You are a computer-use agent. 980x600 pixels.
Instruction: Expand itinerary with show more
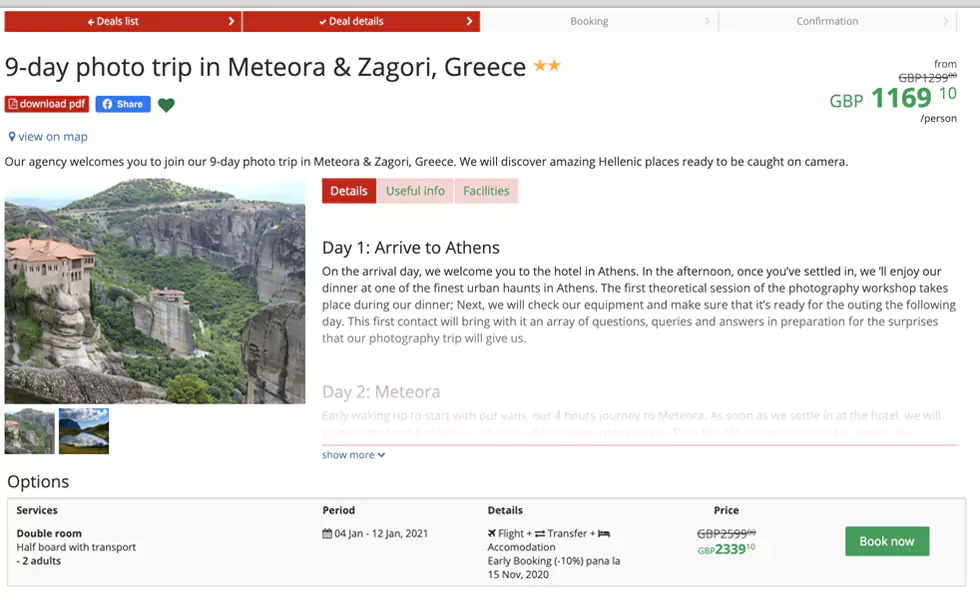[353, 455]
